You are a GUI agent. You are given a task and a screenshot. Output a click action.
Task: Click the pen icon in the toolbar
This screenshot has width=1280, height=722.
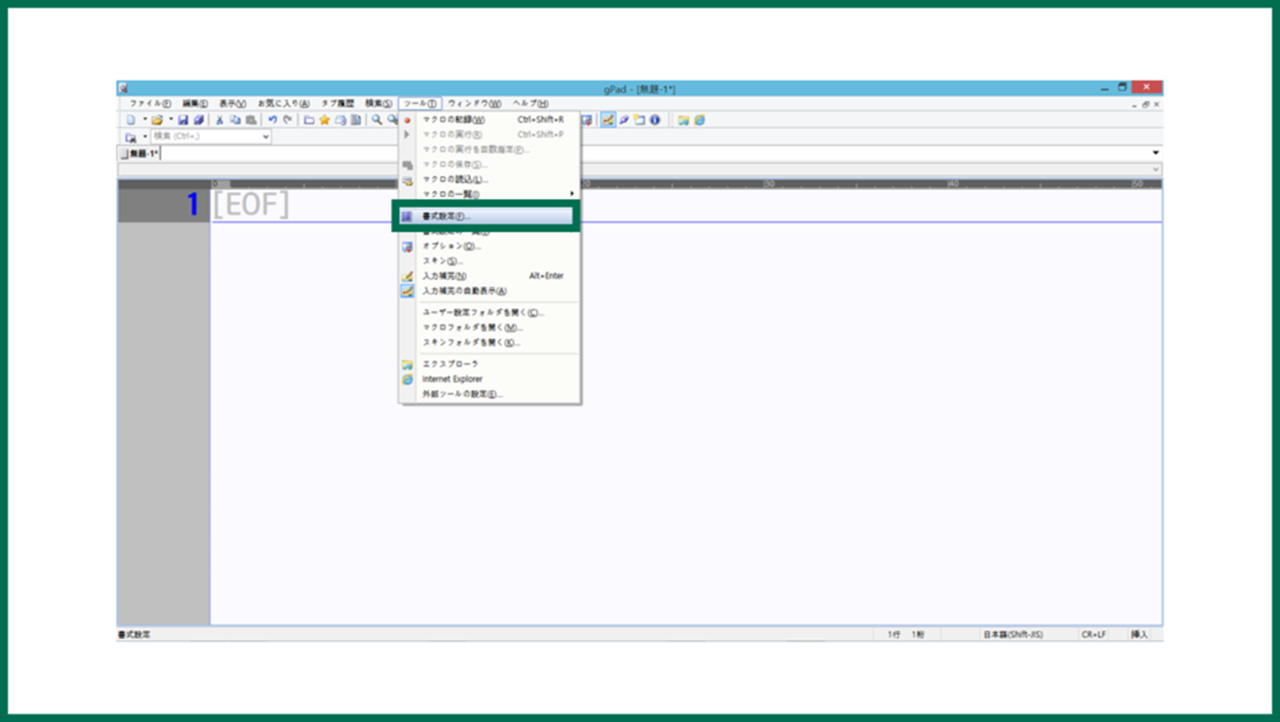pos(624,120)
